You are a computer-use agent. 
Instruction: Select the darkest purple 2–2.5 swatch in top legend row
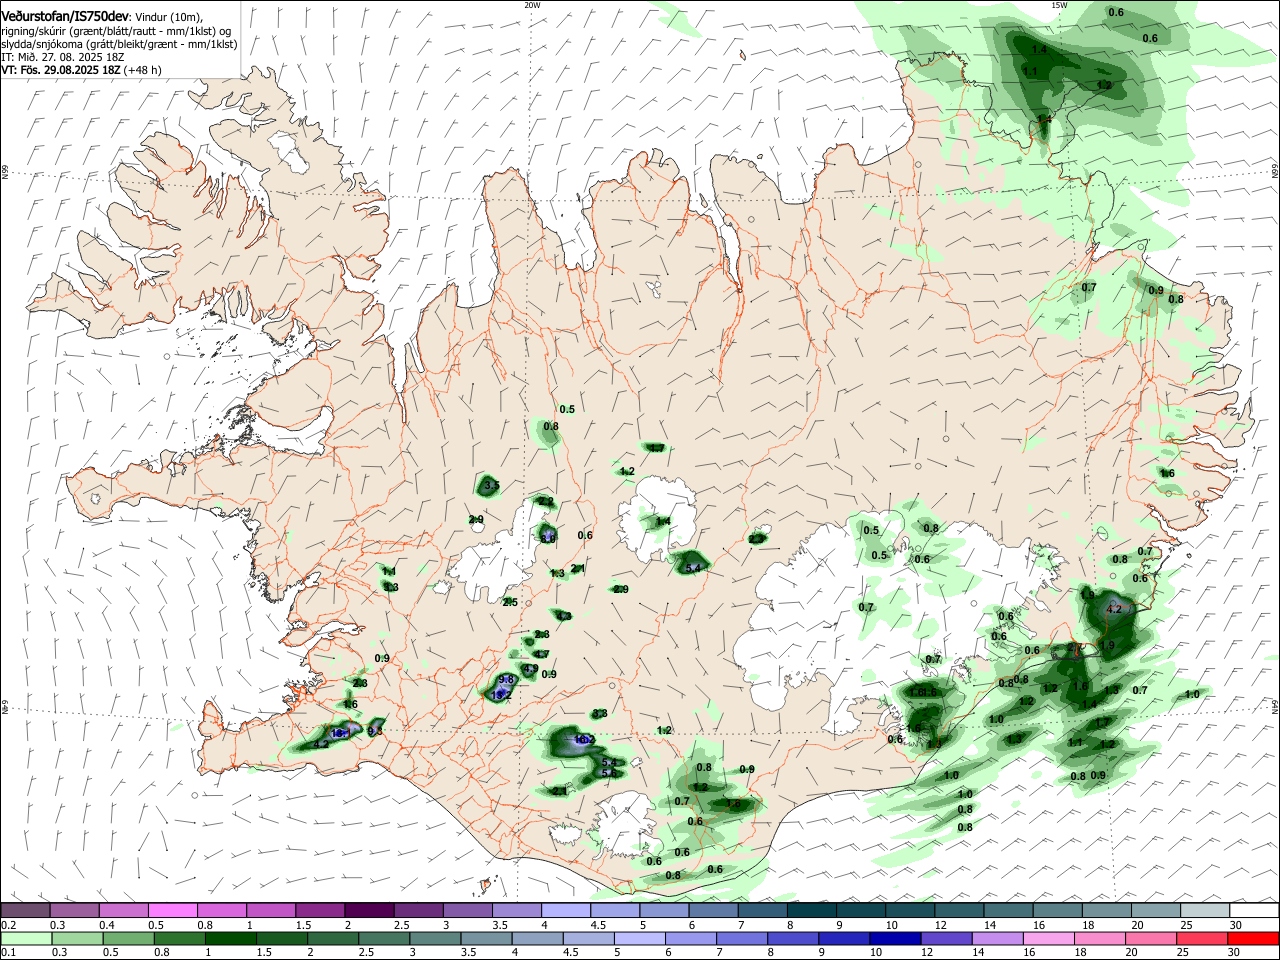[x=368, y=910]
